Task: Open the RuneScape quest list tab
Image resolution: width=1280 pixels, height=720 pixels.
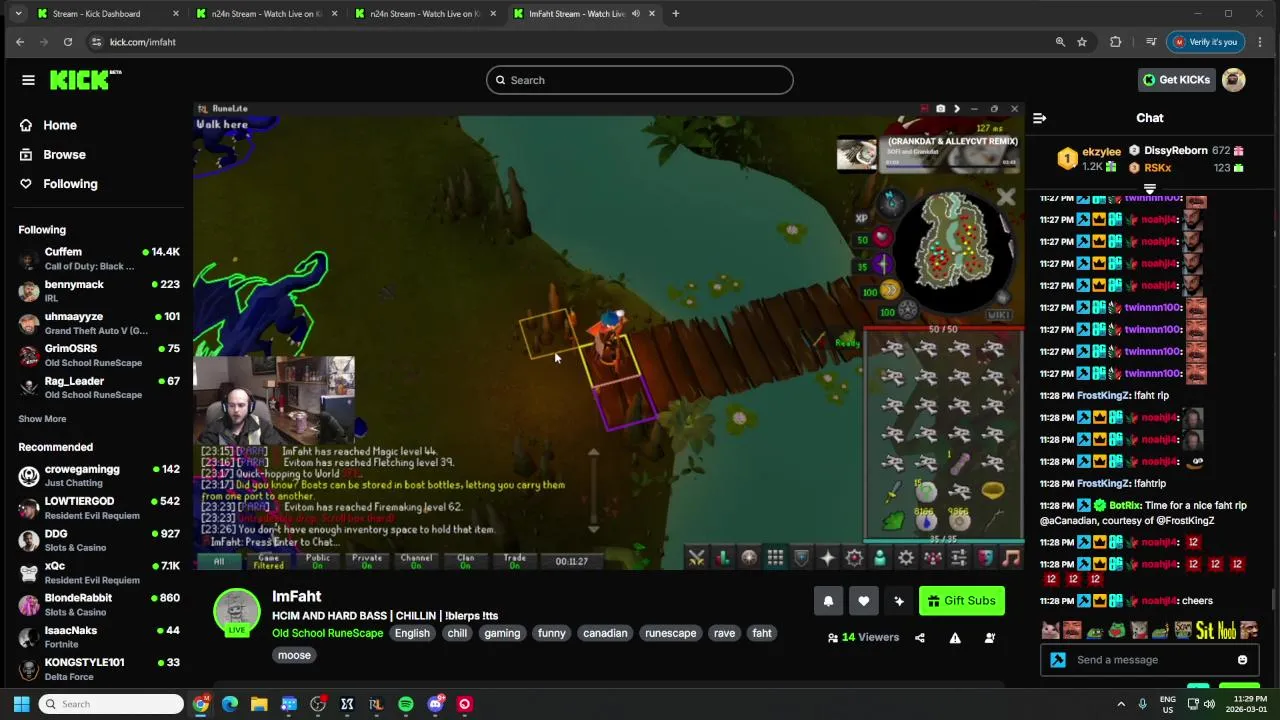Action: [x=749, y=558]
